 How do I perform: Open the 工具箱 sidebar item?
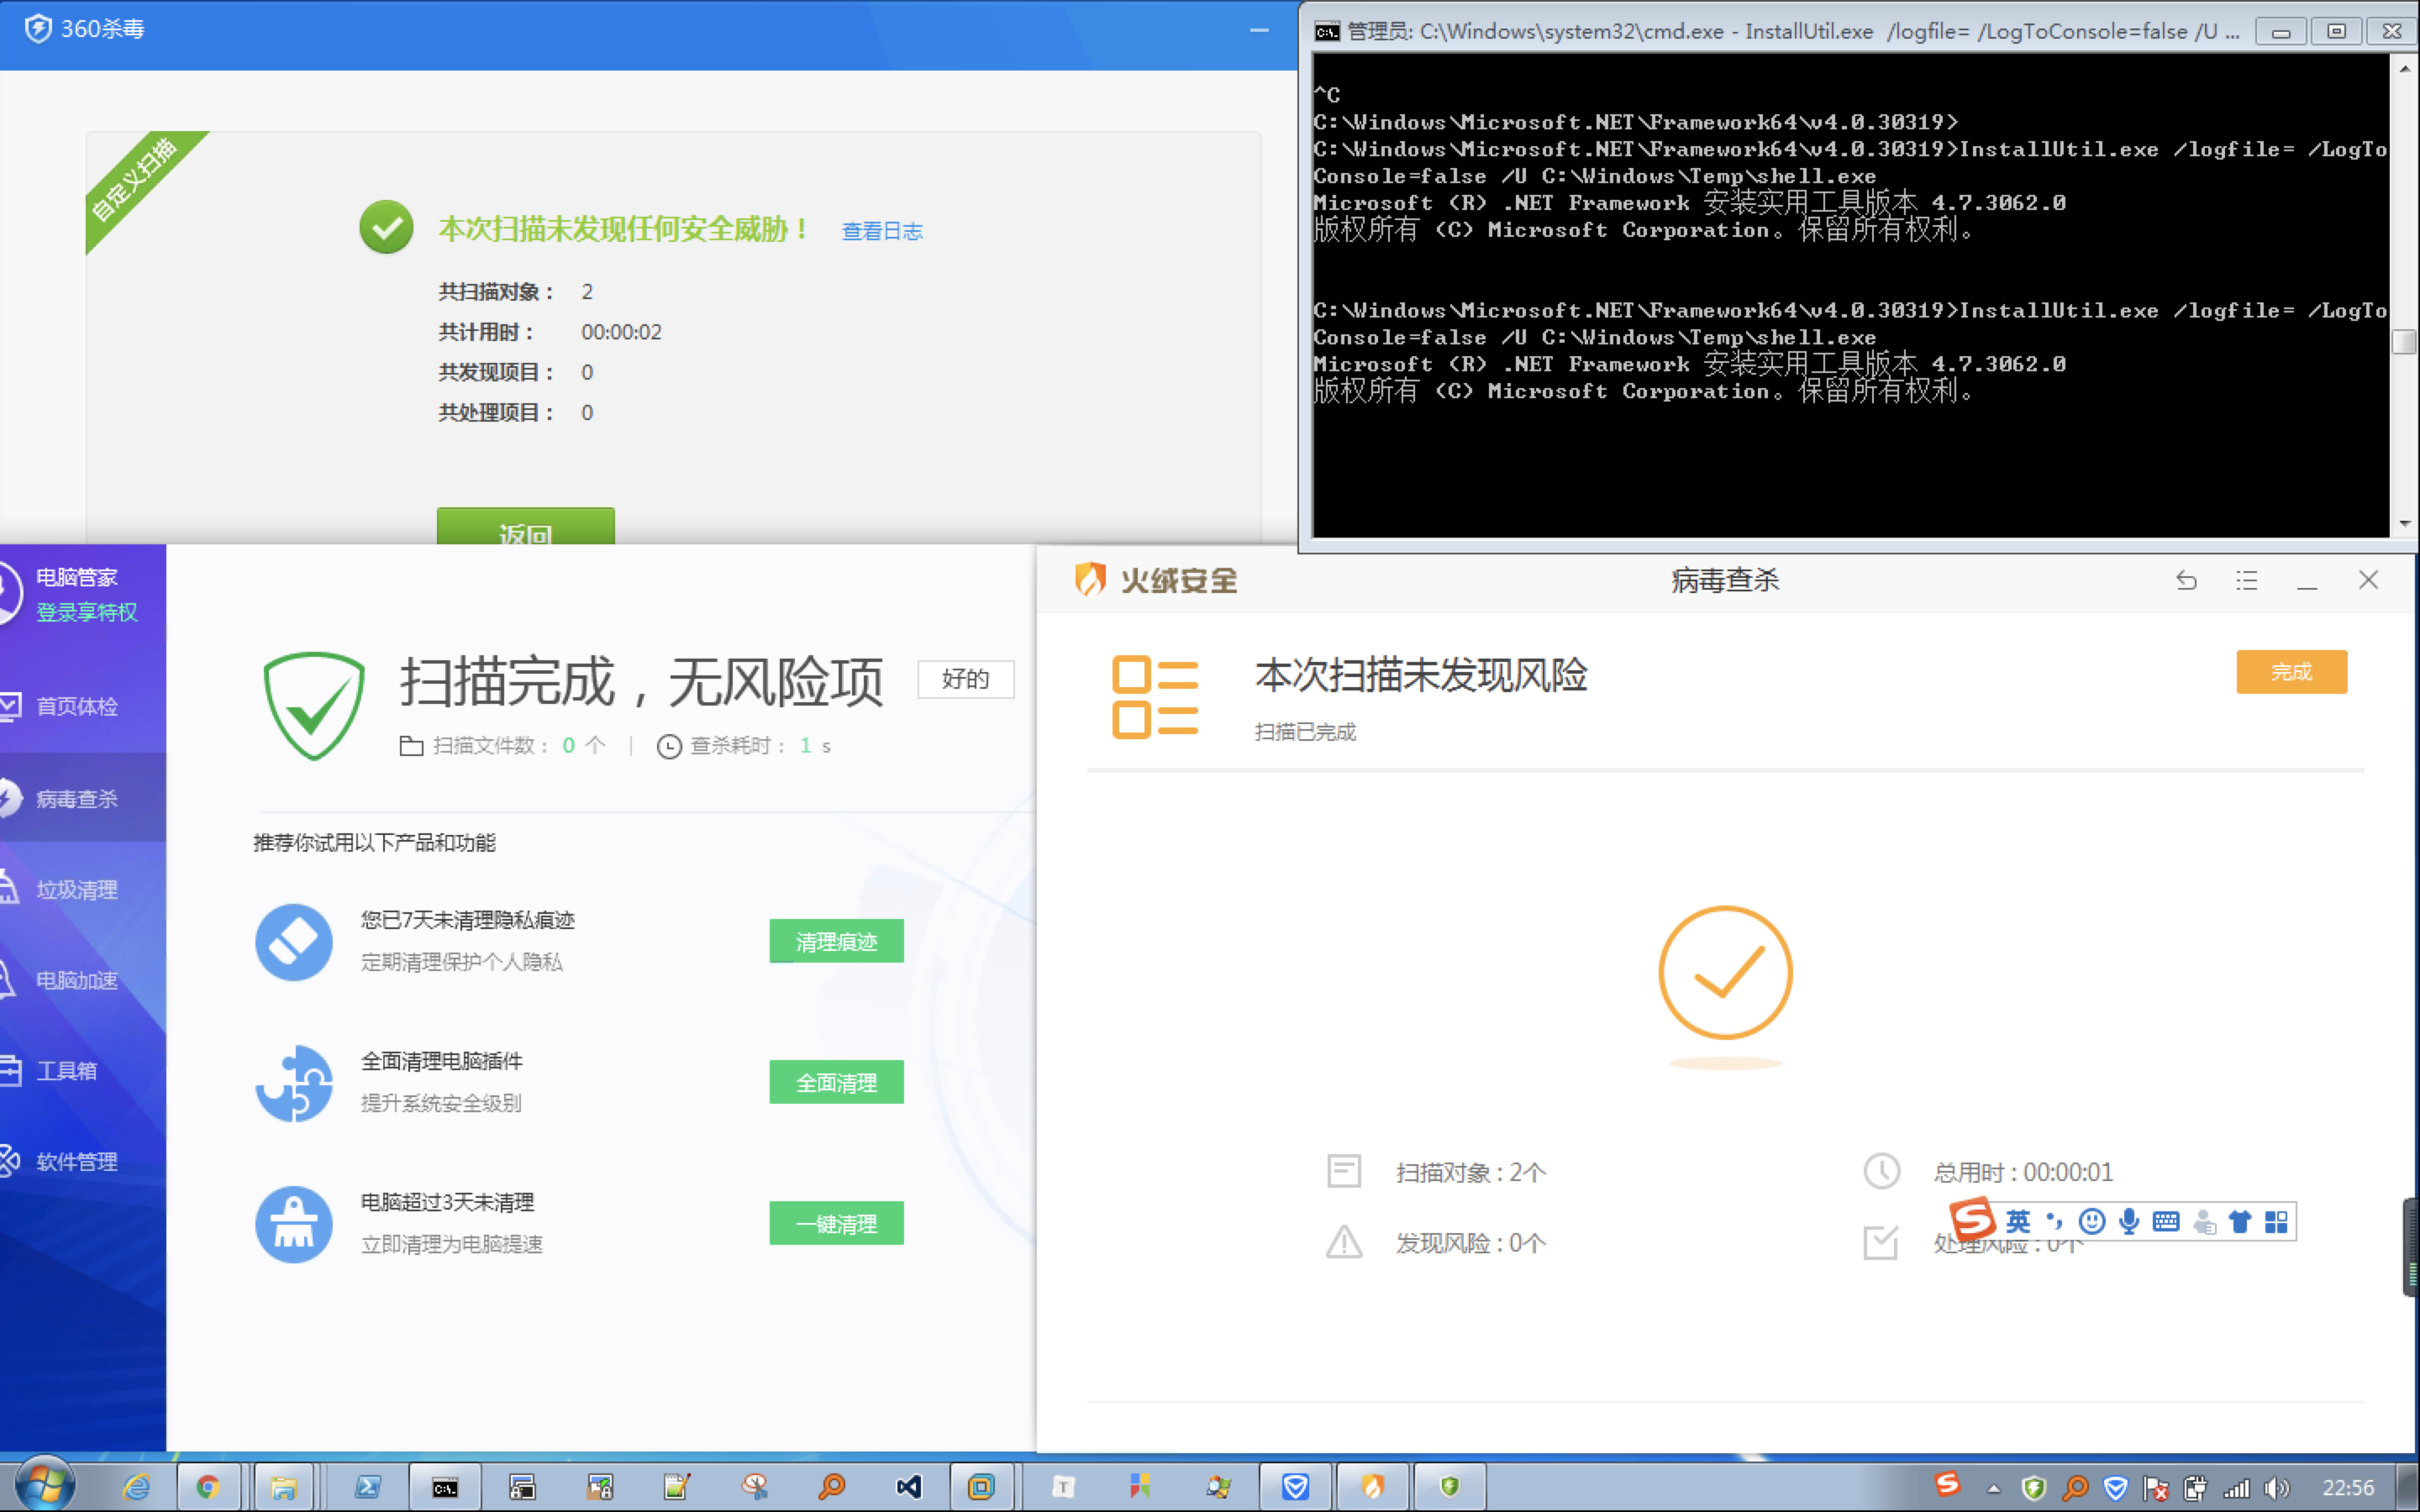pyautogui.click(x=66, y=1069)
